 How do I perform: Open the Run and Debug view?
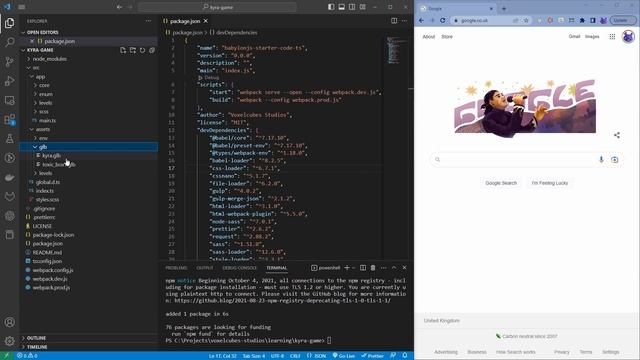pos(9,81)
